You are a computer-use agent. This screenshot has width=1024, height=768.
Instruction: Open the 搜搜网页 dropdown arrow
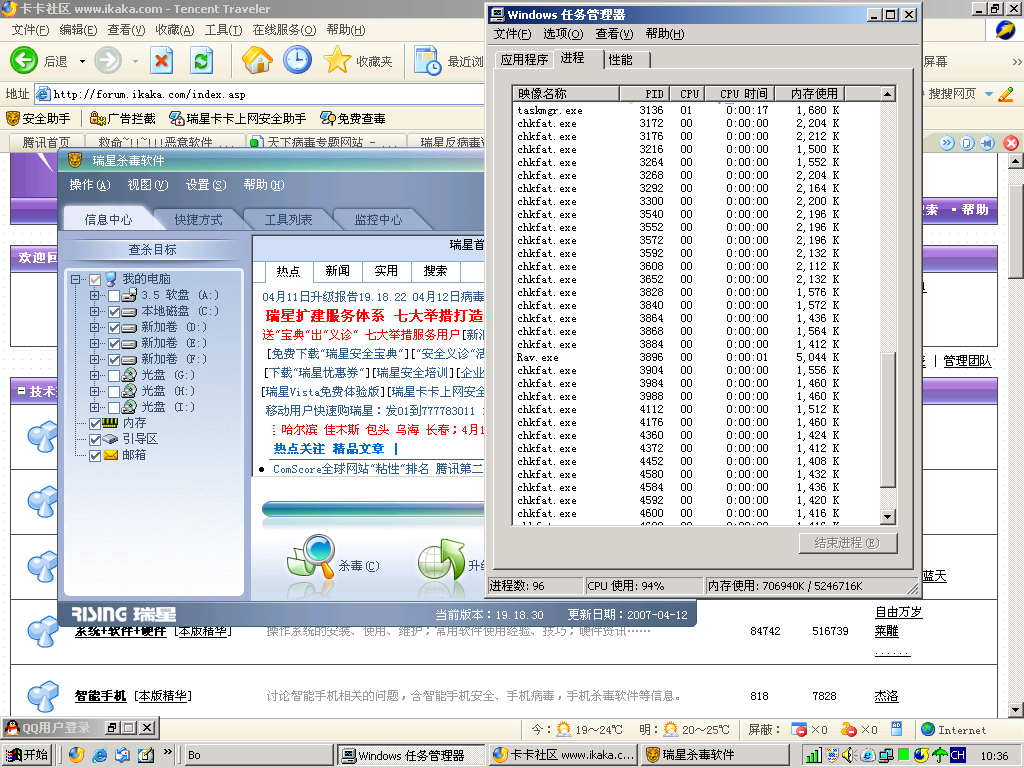pos(989,94)
